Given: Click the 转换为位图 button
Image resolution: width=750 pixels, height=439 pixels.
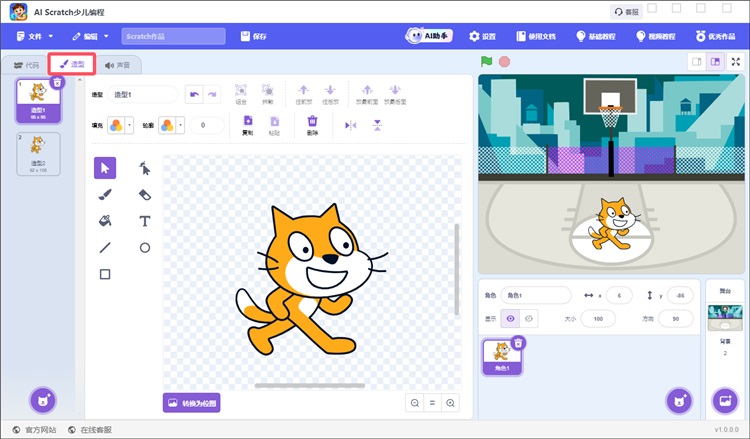Looking at the screenshot, I should pyautogui.click(x=191, y=403).
